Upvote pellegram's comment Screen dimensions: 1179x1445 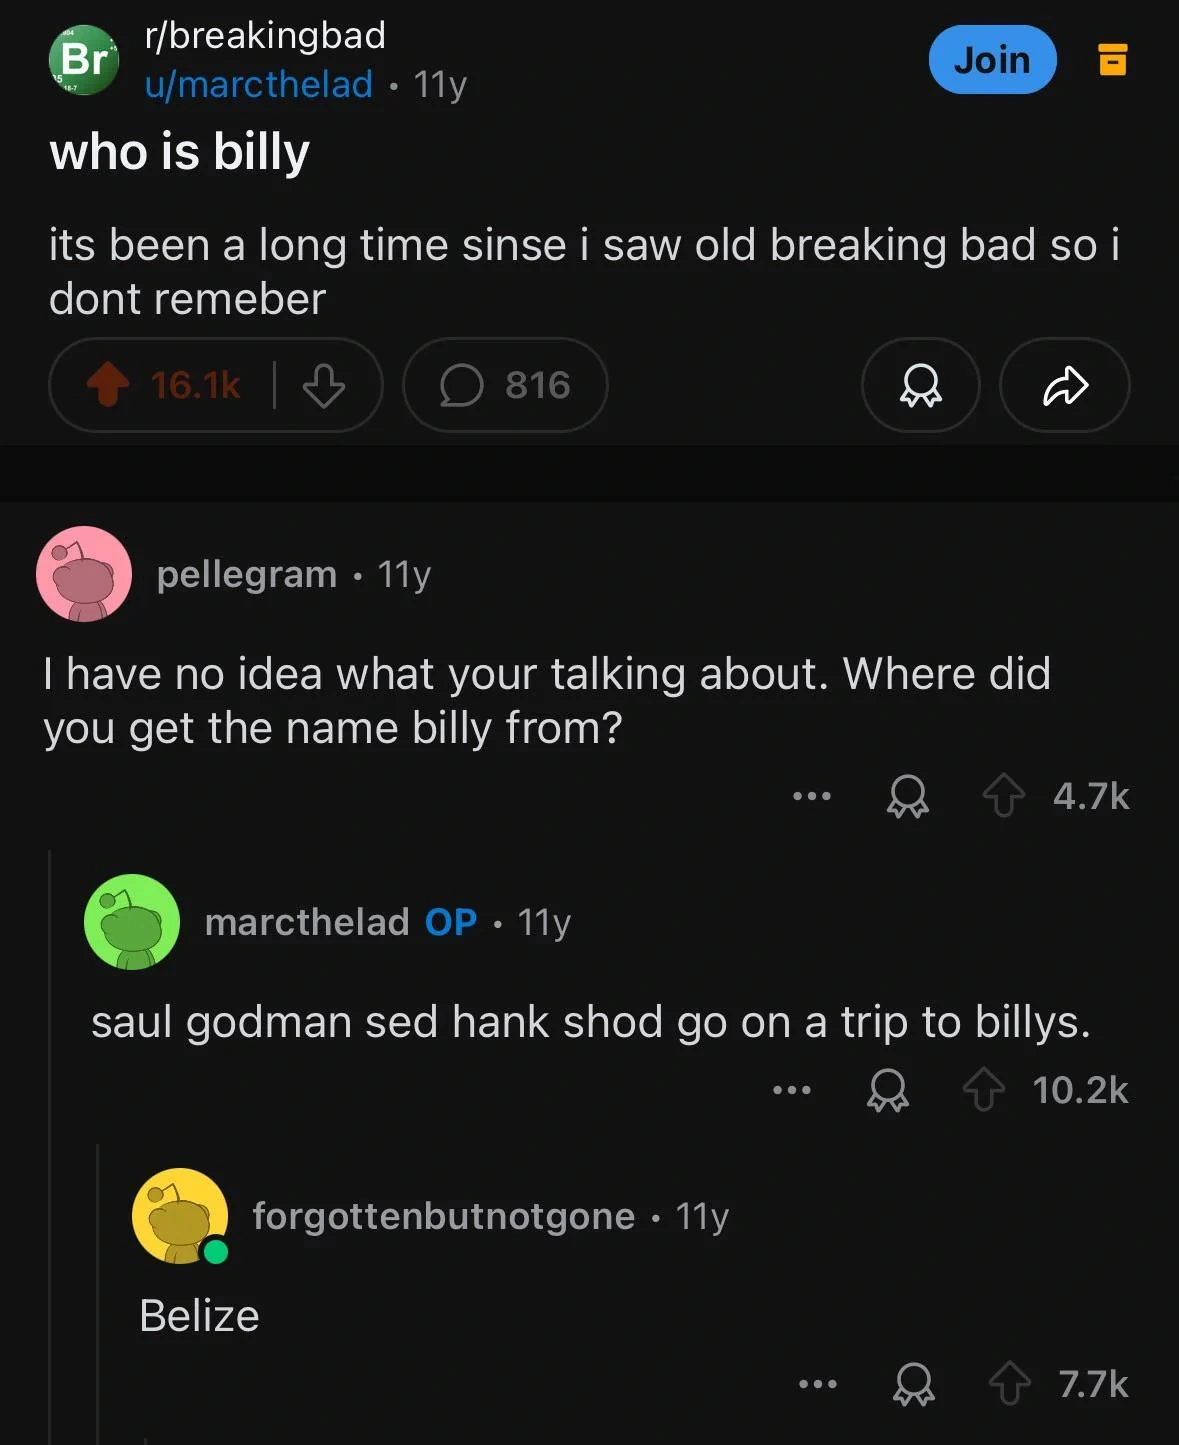coord(1003,797)
